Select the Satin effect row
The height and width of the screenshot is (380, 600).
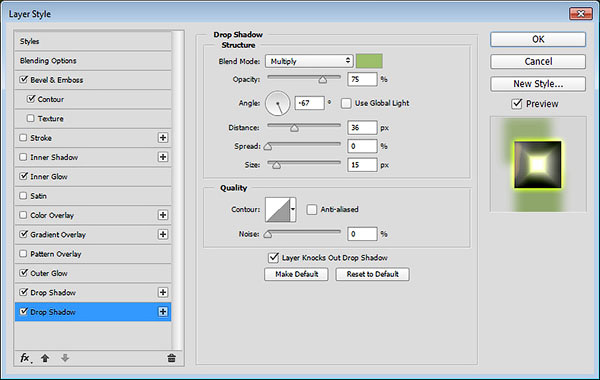point(93,196)
